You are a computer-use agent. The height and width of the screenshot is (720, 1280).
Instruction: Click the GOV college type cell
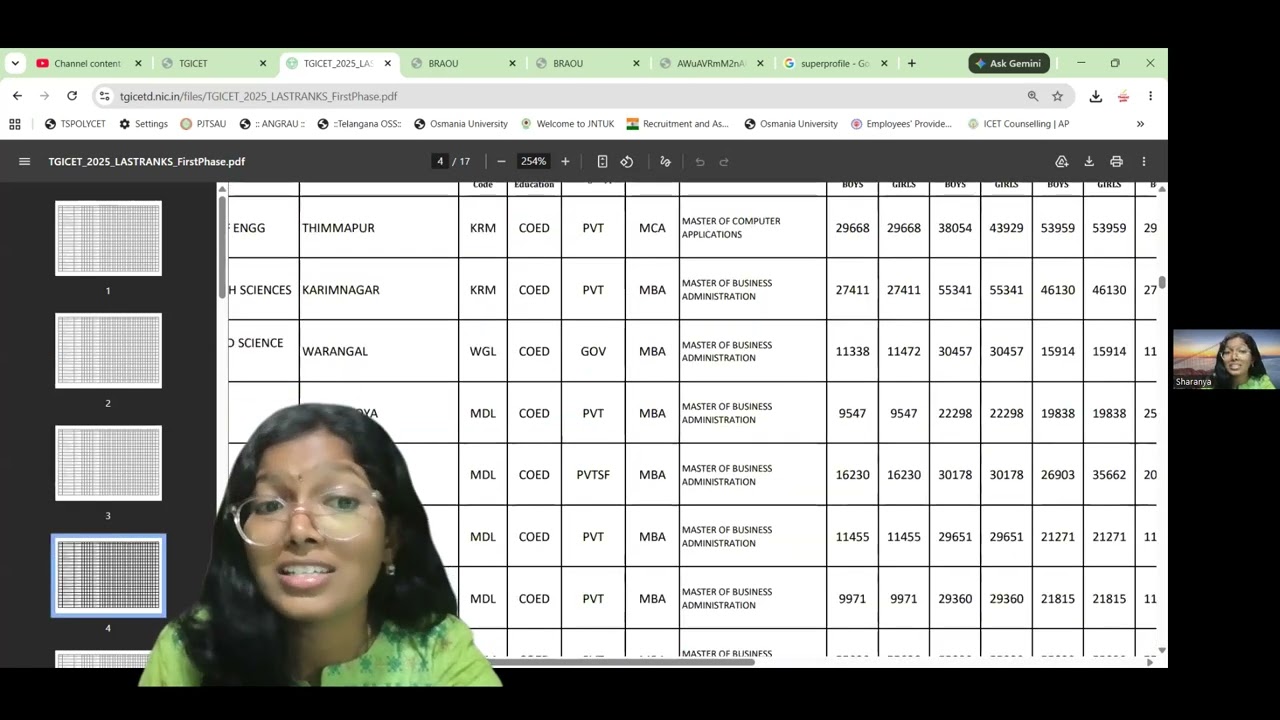593,351
